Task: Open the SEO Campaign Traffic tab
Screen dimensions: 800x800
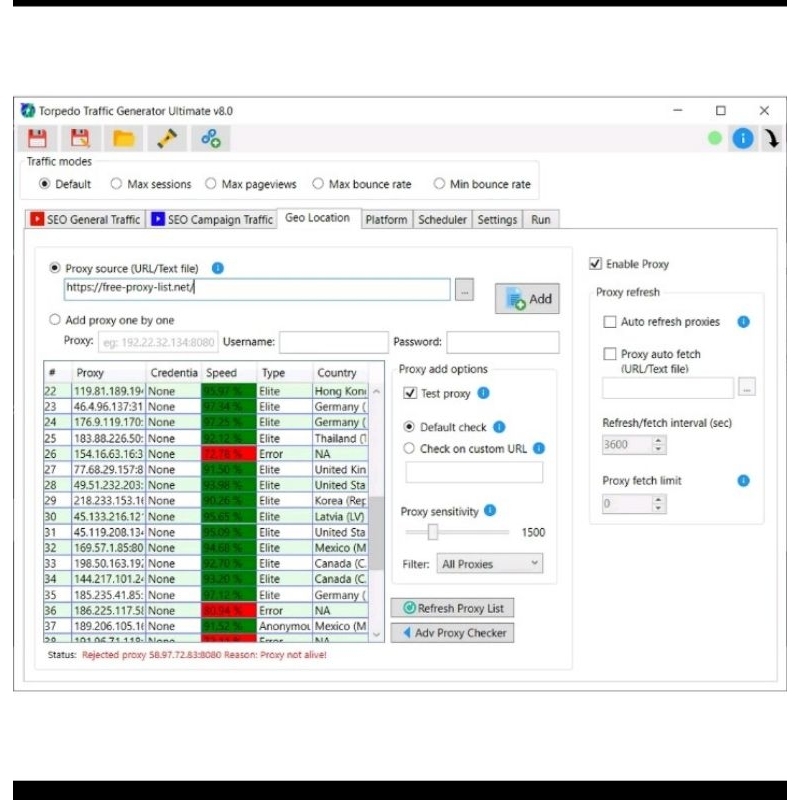Action: [212, 220]
